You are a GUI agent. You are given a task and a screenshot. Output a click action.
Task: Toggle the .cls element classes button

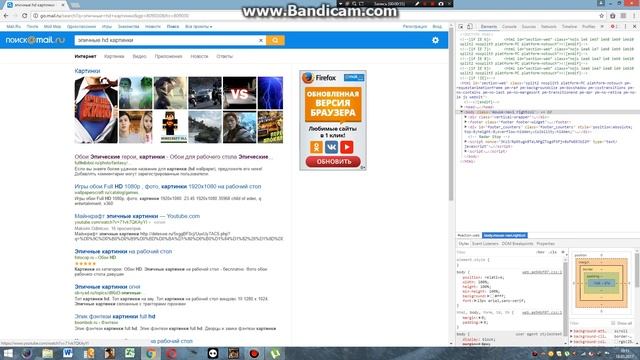553,252
